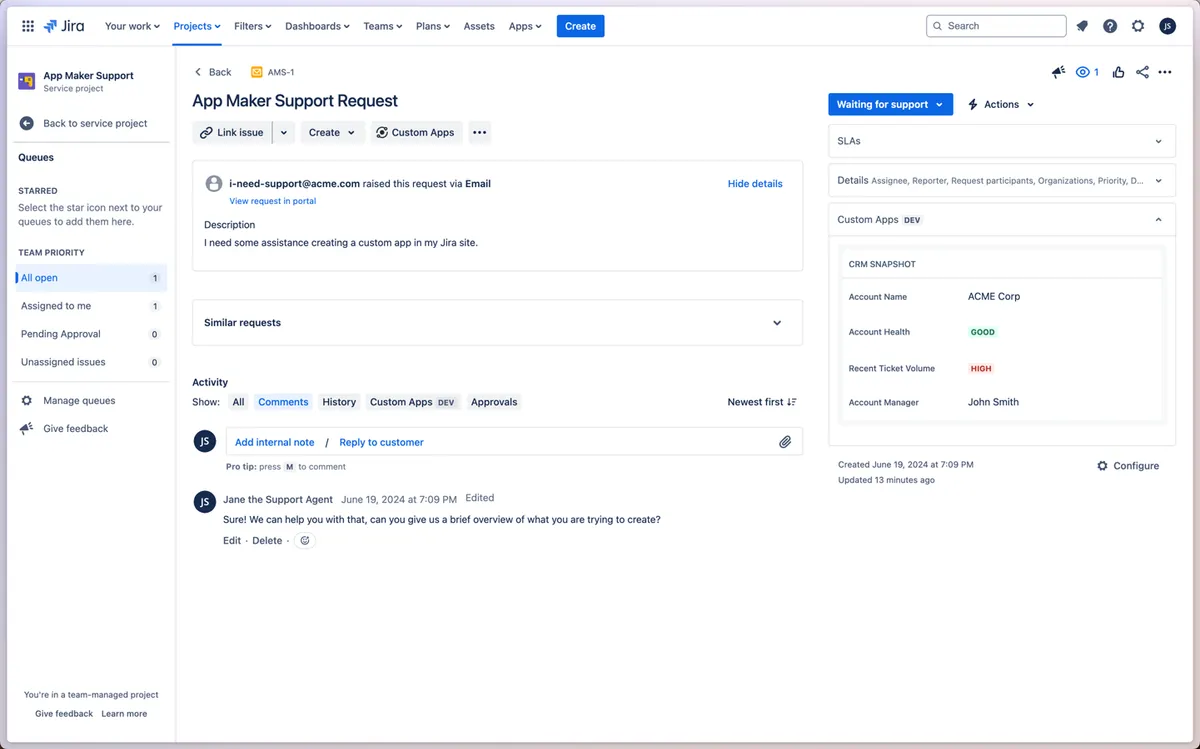
Task: Open the Assets nav item
Action: [x=479, y=26]
